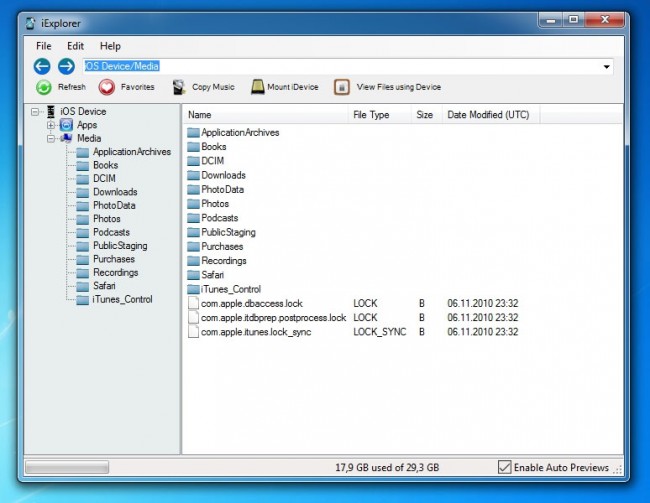Image resolution: width=650 pixels, height=503 pixels.
Task: Click the View Files using Device icon
Action: pyautogui.click(x=342, y=87)
